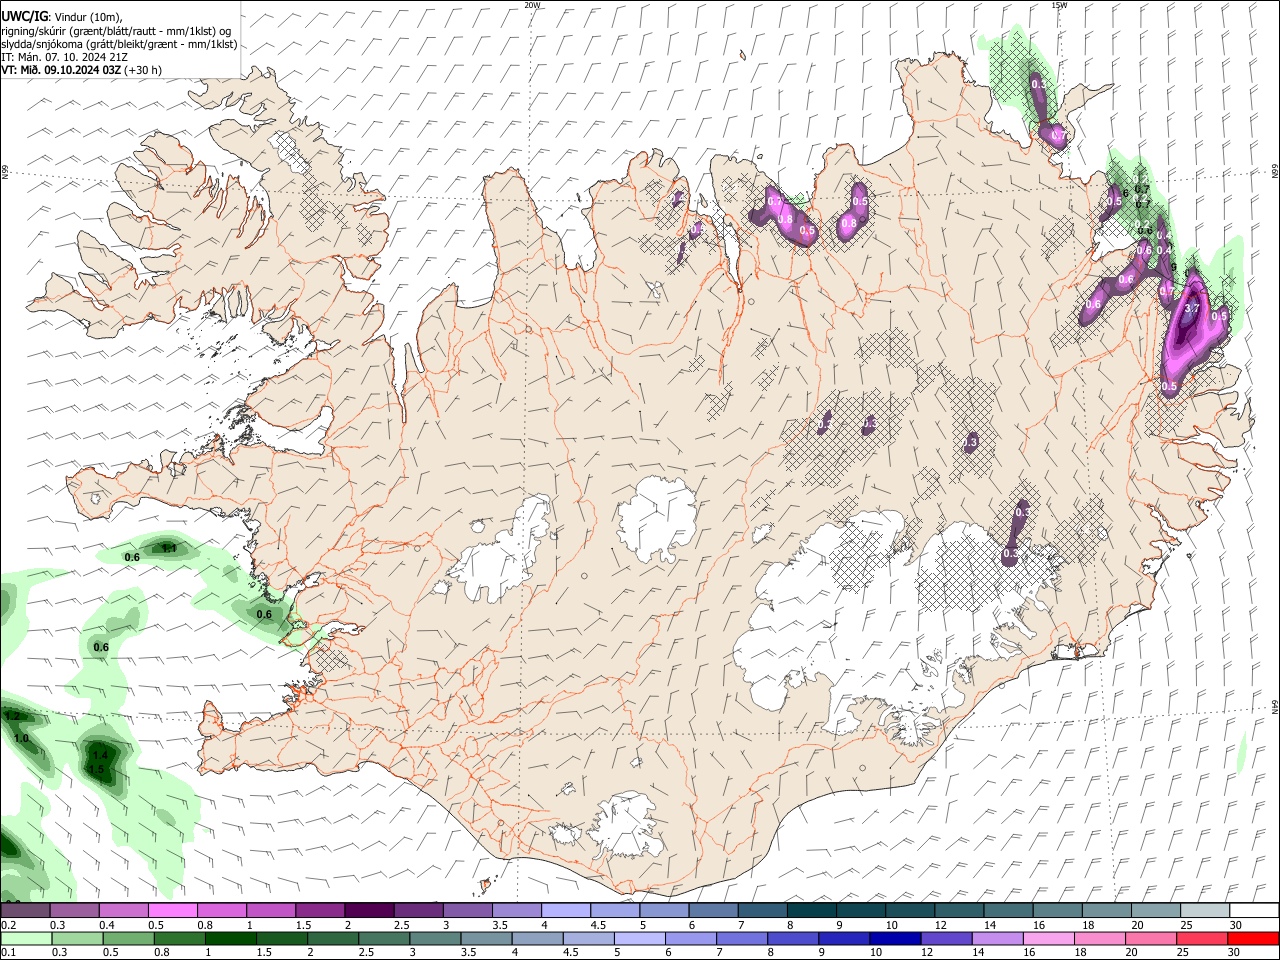1280x960 pixels.
Task: Click the "1.1" rainfall value off the west coast
Action: (x=169, y=548)
